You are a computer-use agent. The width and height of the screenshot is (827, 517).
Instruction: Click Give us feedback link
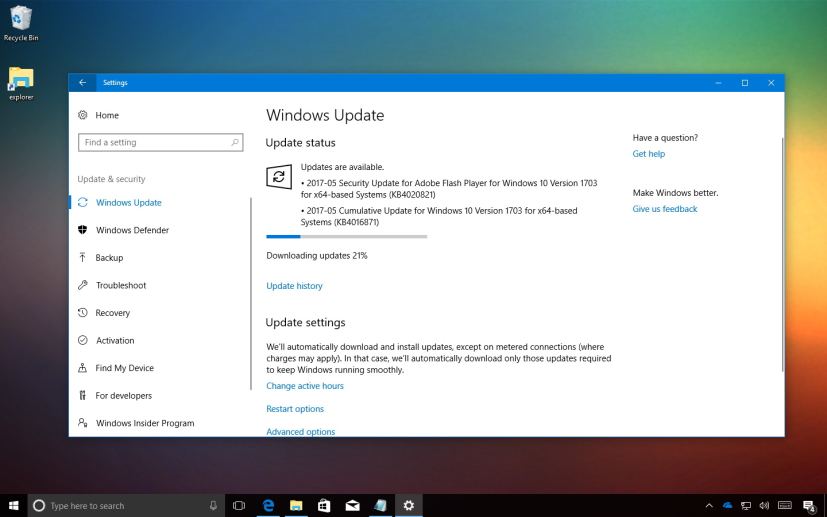(665, 209)
